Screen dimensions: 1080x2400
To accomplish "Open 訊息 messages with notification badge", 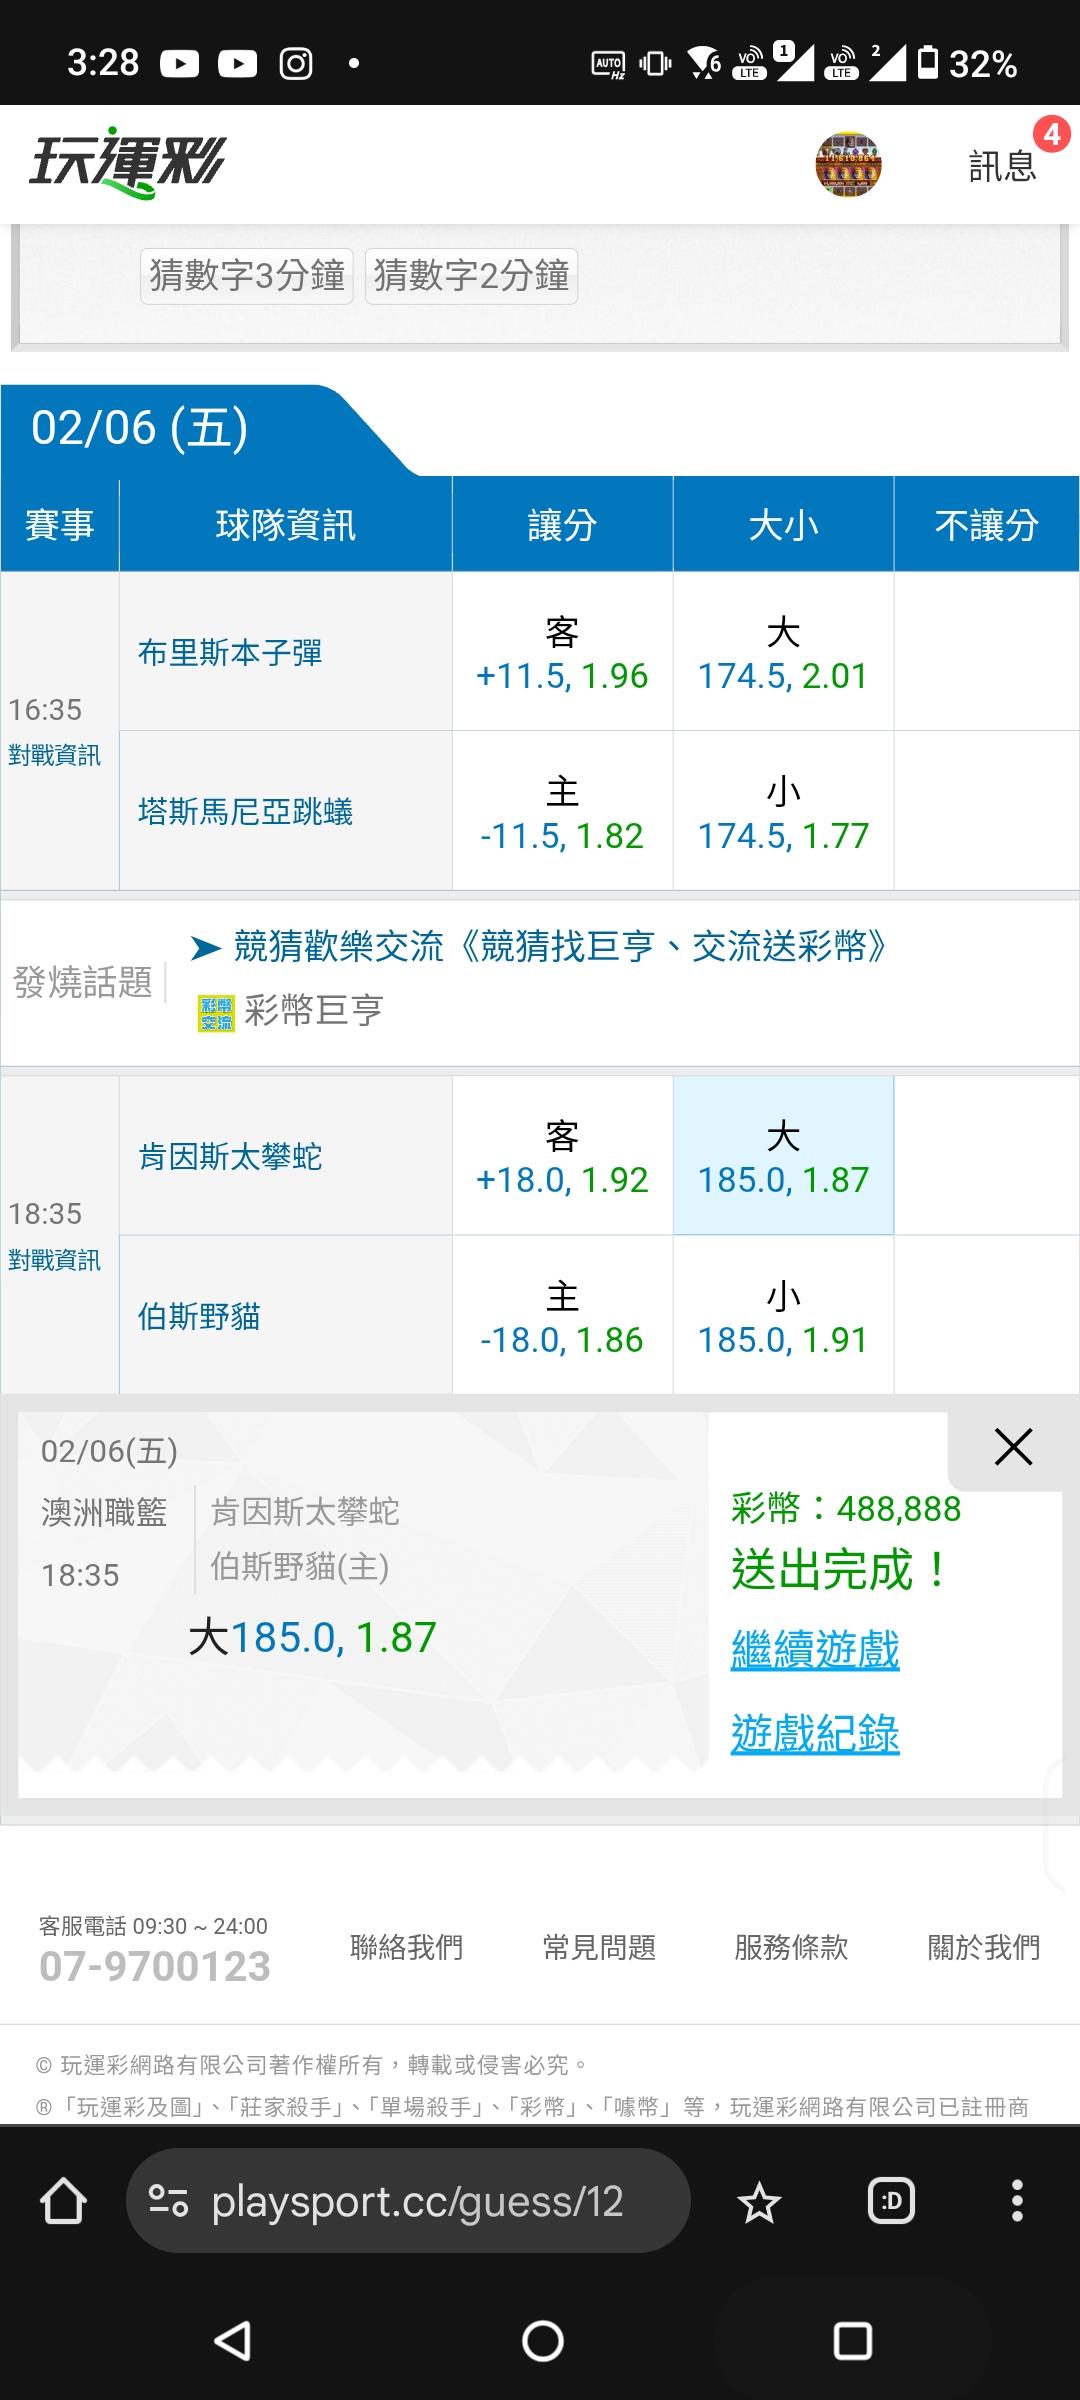I will pyautogui.click(x=1003, y=165).
